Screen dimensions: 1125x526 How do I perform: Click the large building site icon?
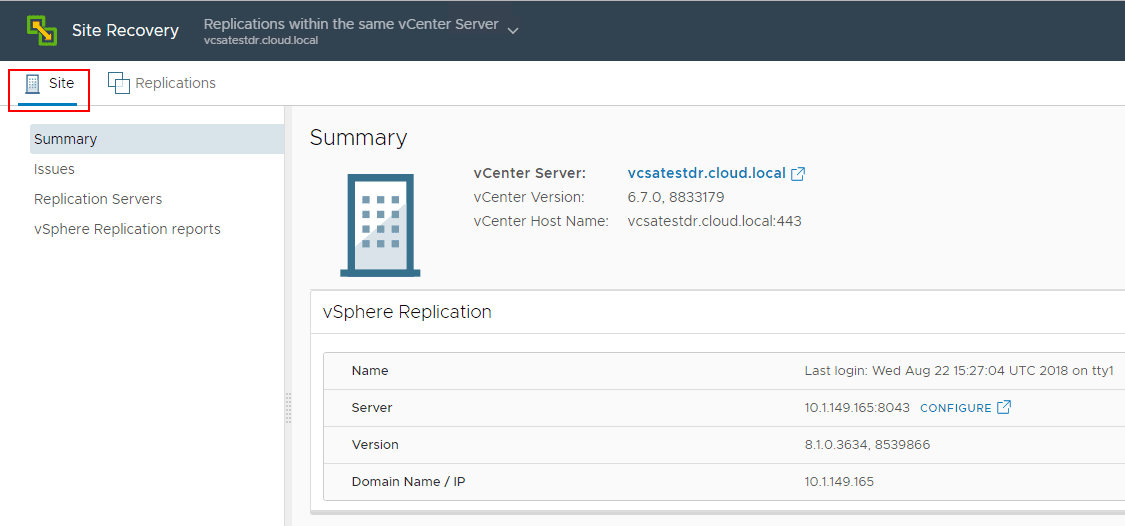point(380,225)
